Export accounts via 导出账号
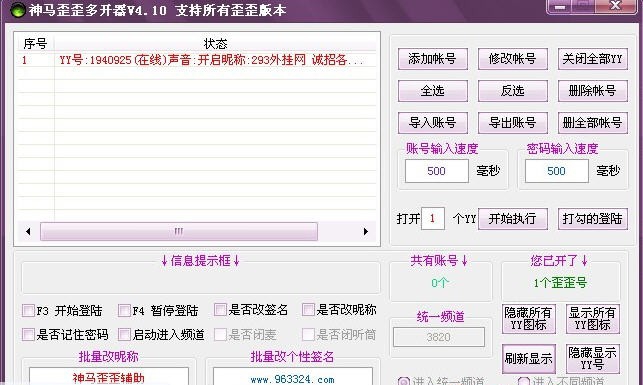Viewport: 643px width, 385px height. [513, 123]
